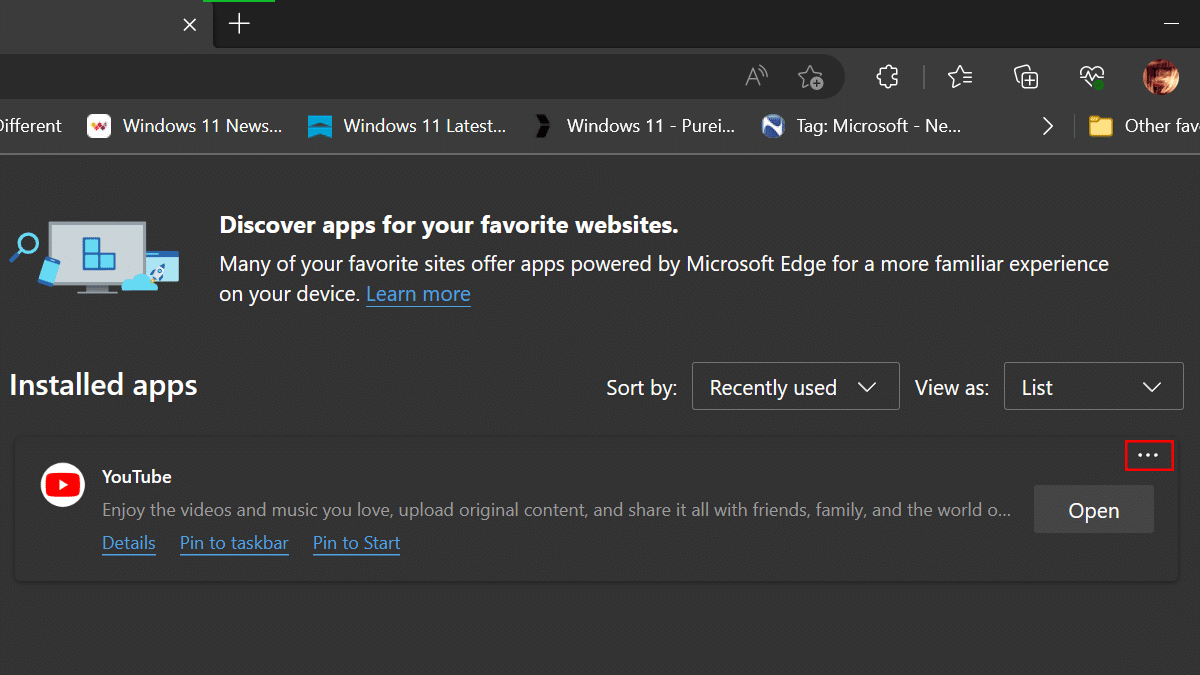Open the Collections icon

point(1026,77)
